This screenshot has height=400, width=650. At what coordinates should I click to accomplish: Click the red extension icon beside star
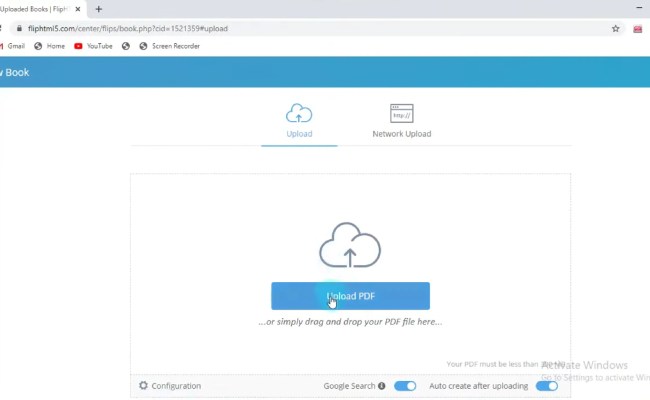tap(638, 29)
